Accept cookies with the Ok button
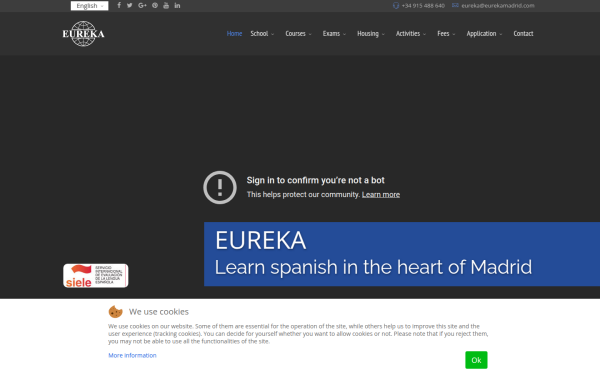Screen dimensions: 600x375 click(x=476, y=360)
